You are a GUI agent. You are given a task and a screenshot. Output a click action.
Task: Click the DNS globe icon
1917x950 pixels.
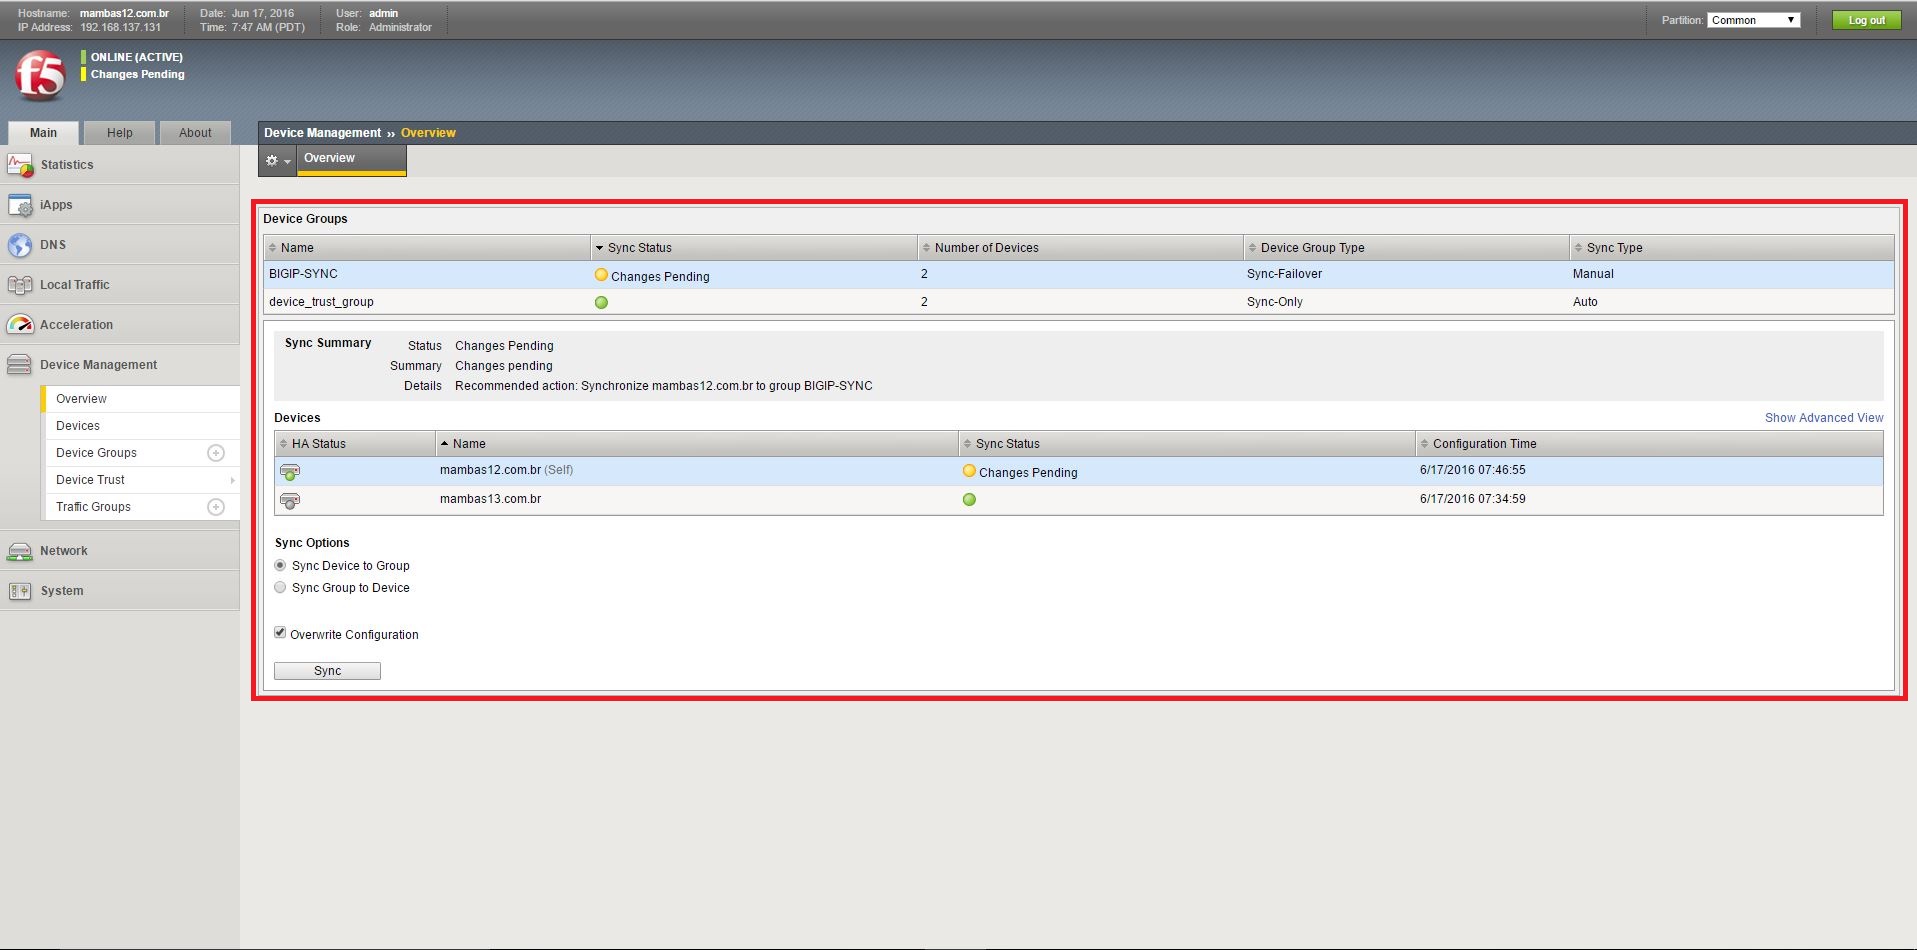pos(20,245)
